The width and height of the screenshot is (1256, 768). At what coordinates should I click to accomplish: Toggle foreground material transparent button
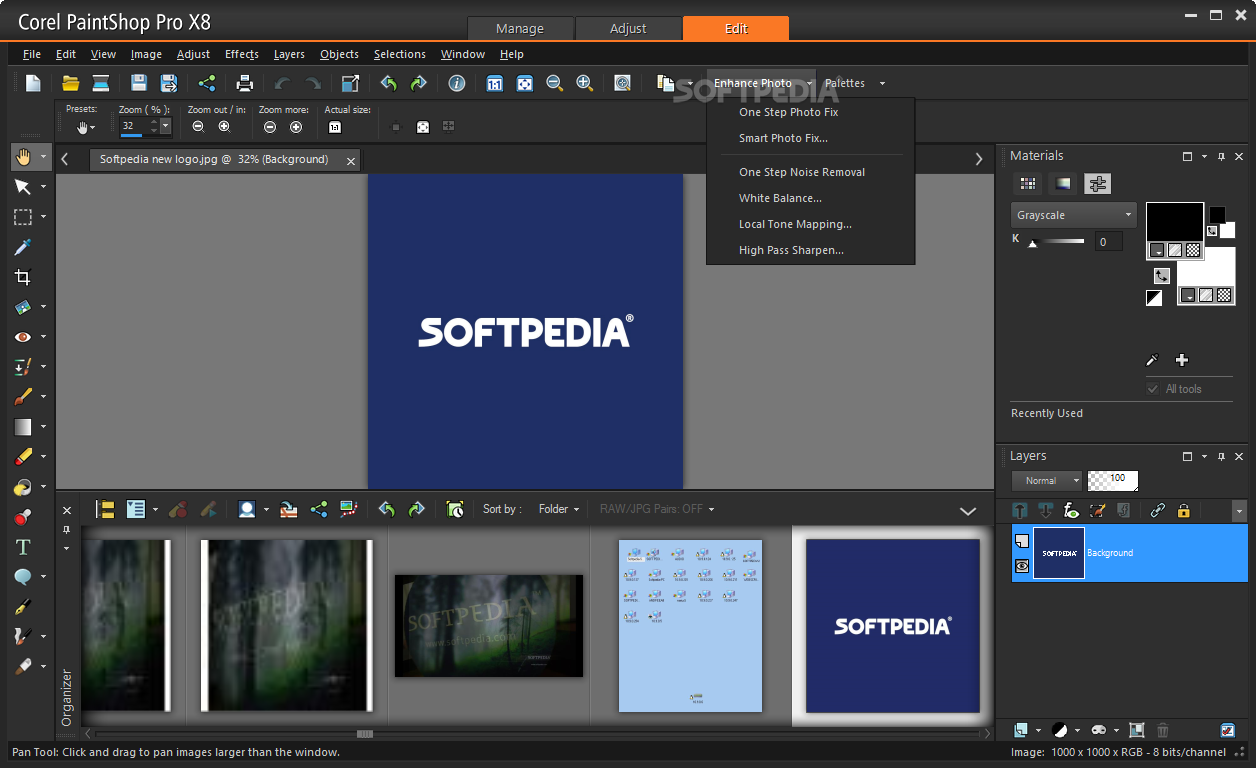tap(1192, 250)
